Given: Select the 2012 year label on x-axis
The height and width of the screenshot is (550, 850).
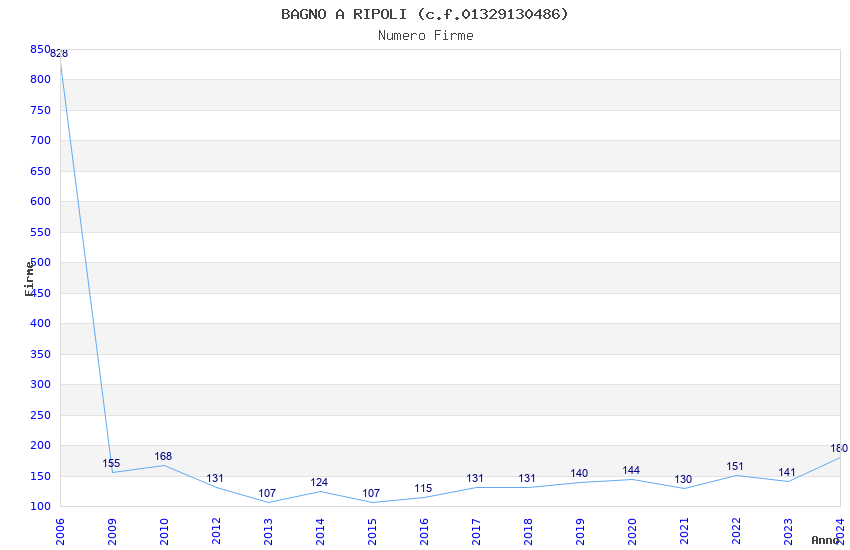Looking at the screenshot, I should click(216, 532).
